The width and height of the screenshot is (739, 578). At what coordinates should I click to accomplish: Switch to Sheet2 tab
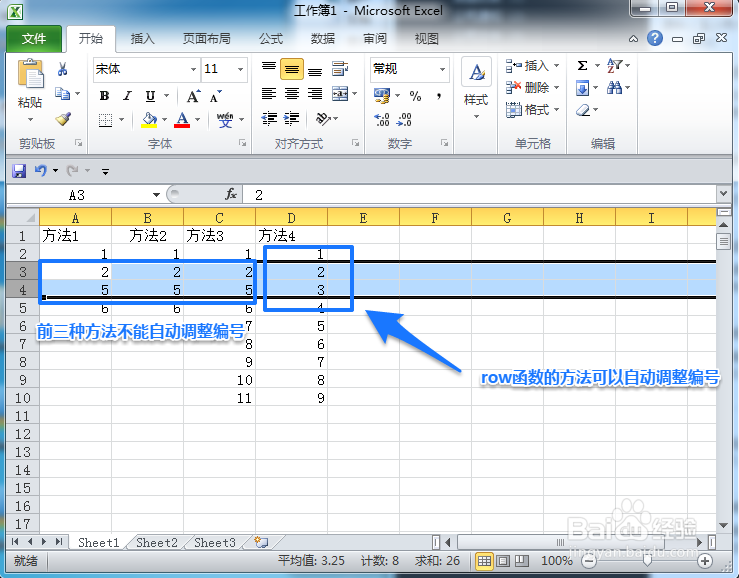click(156, 543)
